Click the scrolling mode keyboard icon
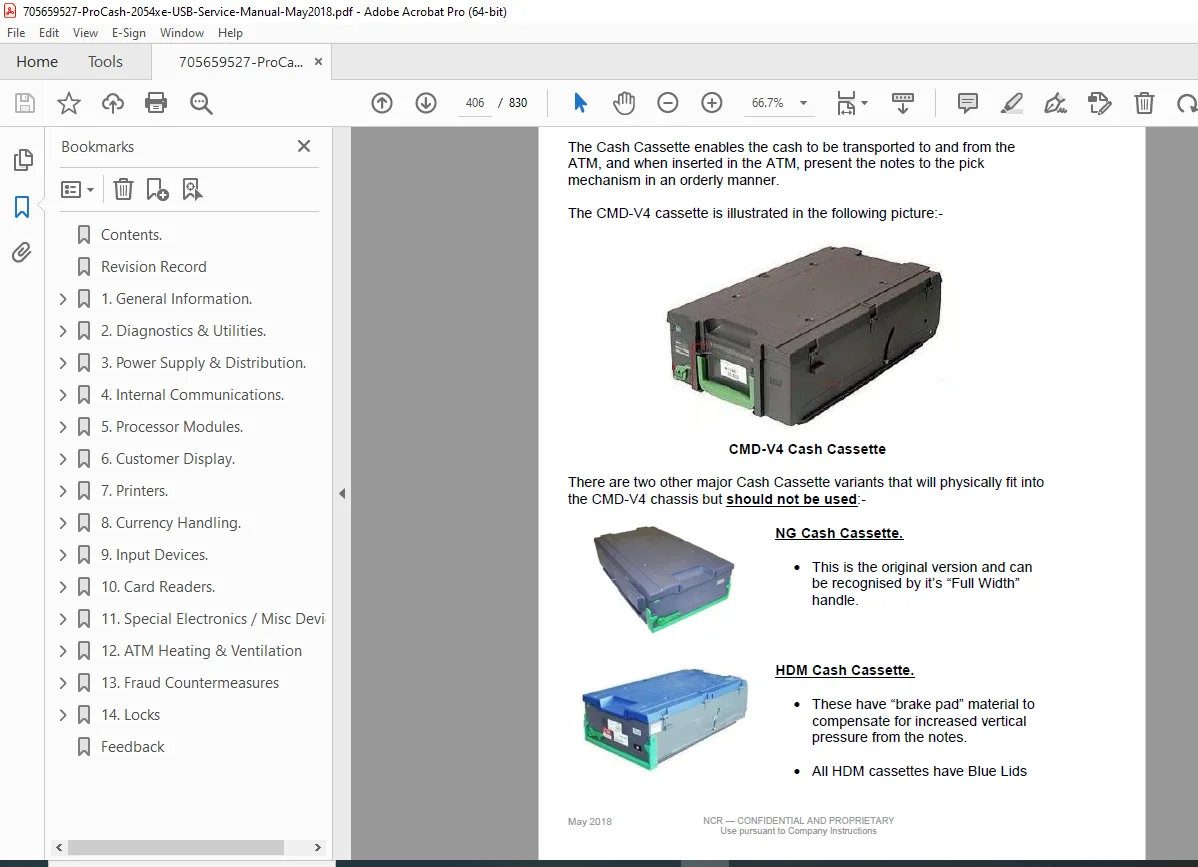 point(902,102)
